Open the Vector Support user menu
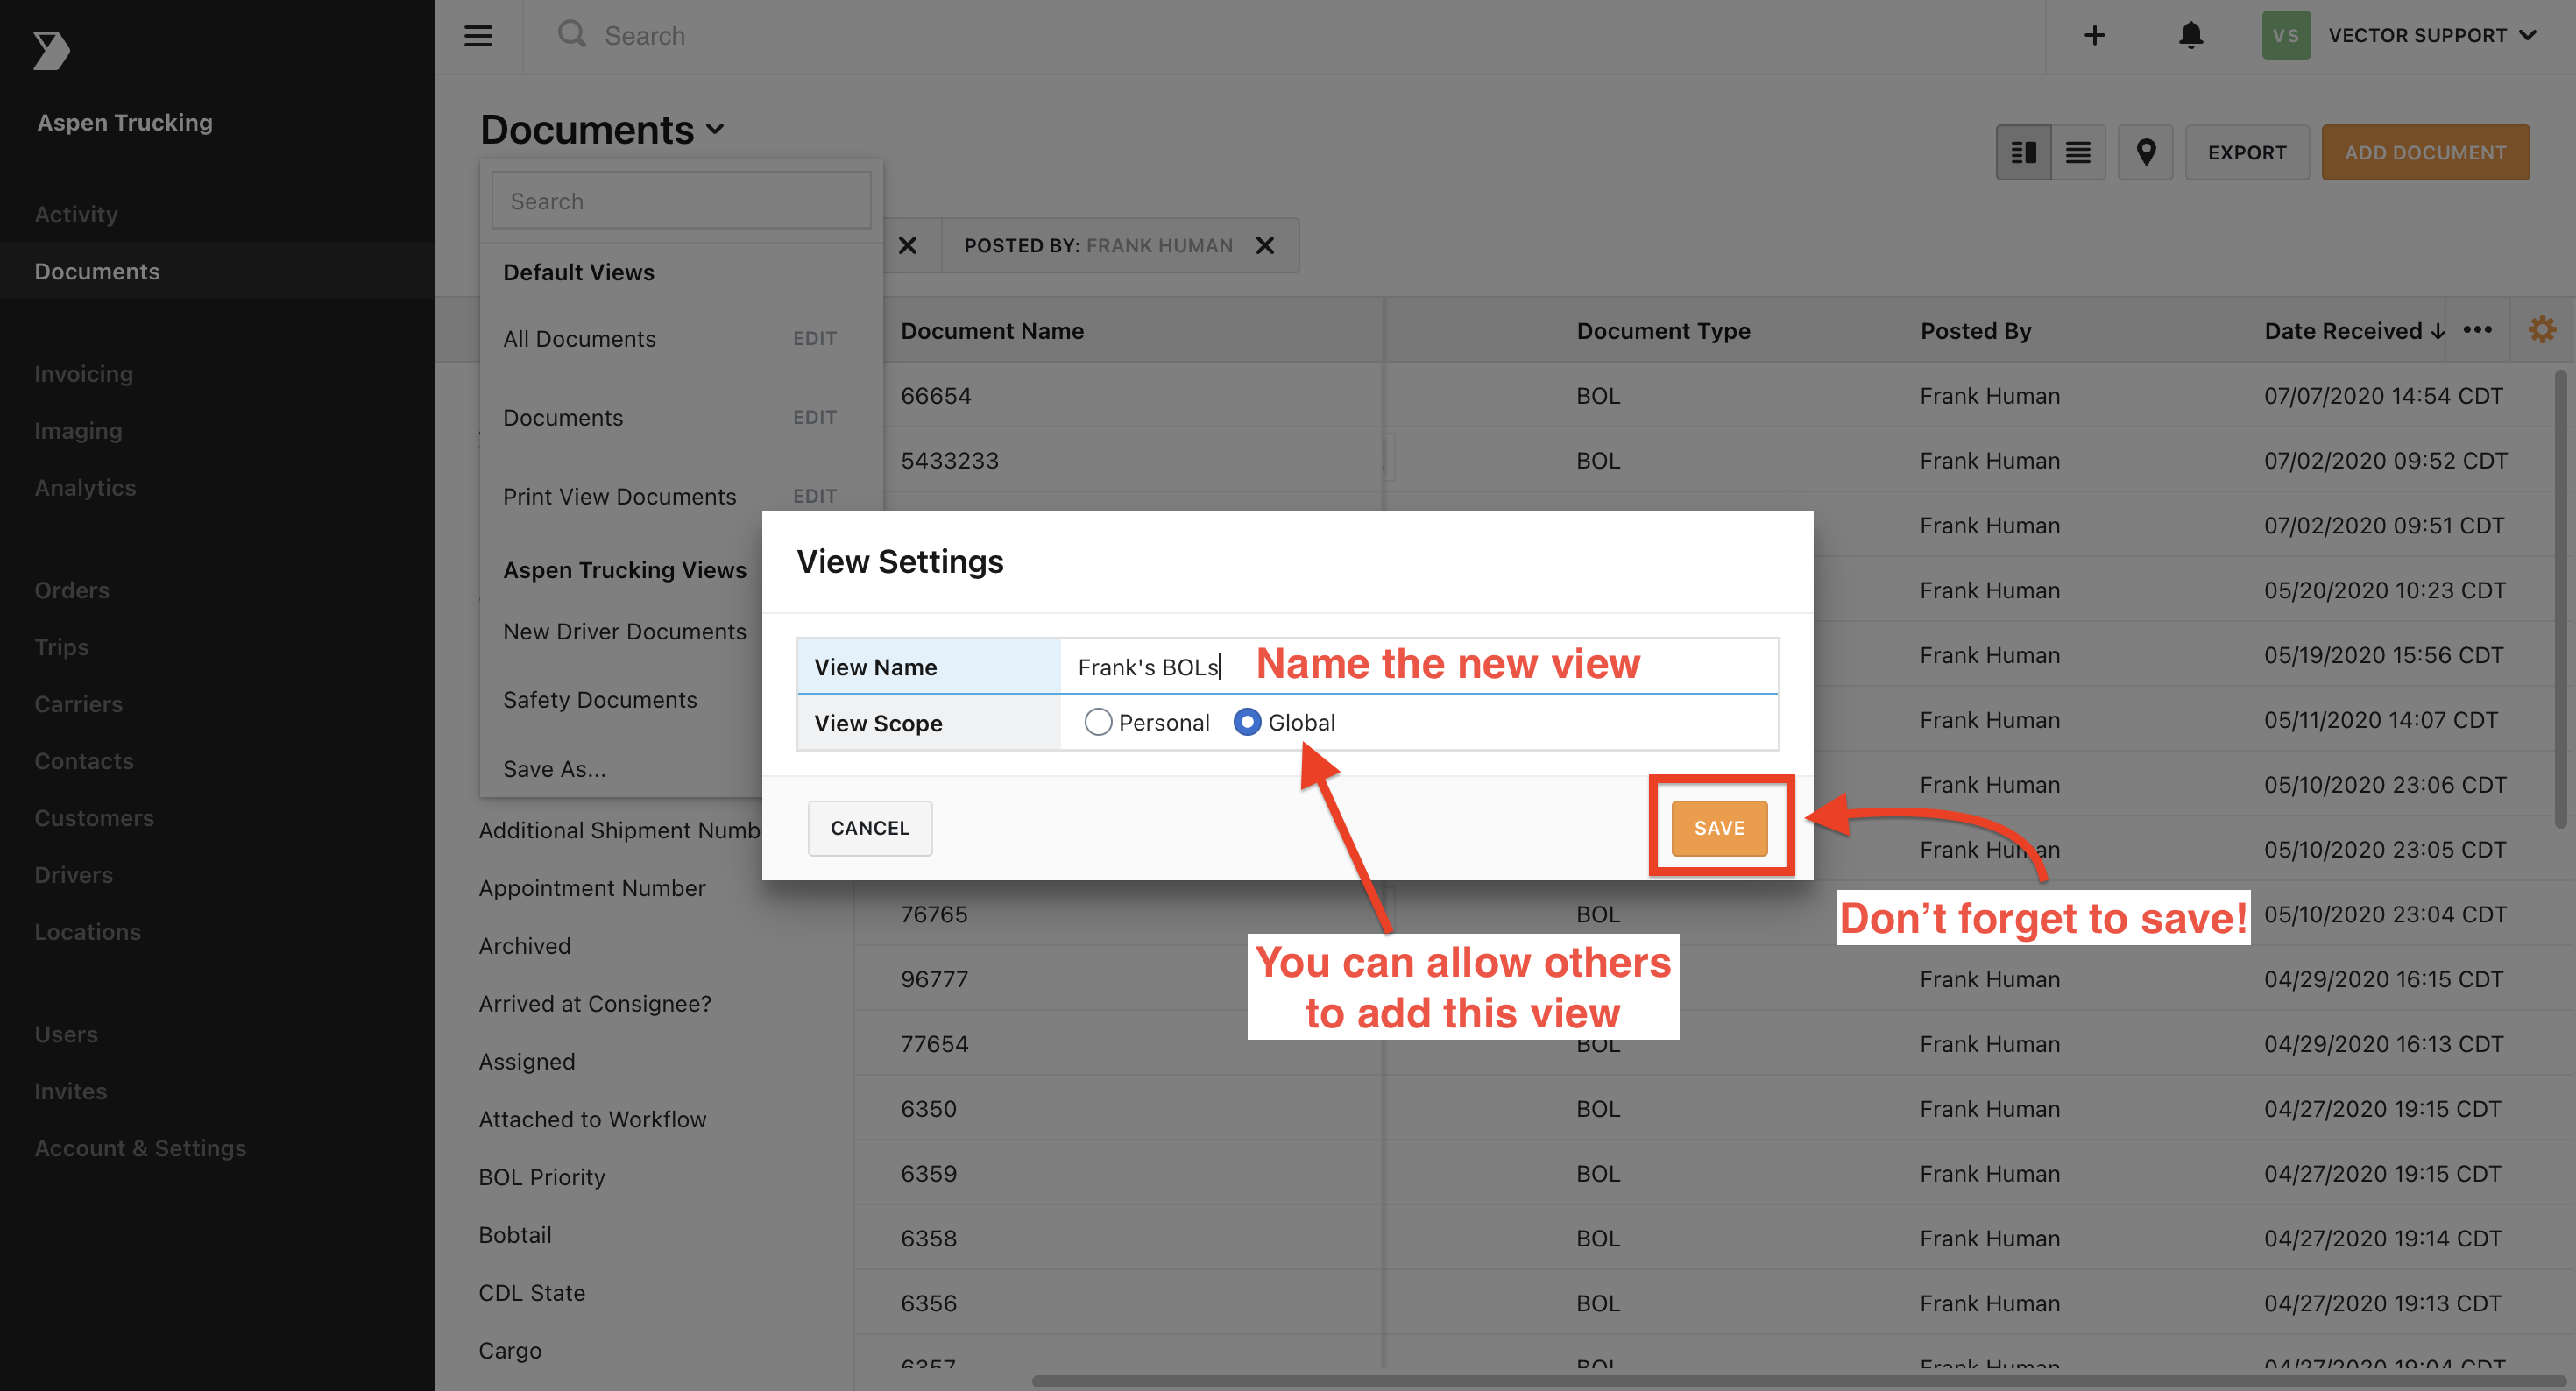This screenshot has width=2576, height=1391. click(x=2430, y=36)
